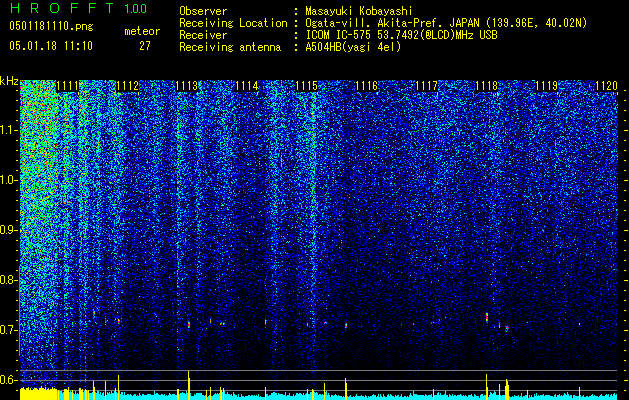Viewport: 629px width, 400px height.
Task: Click the Receiving Location label
Action: point(233,23)
